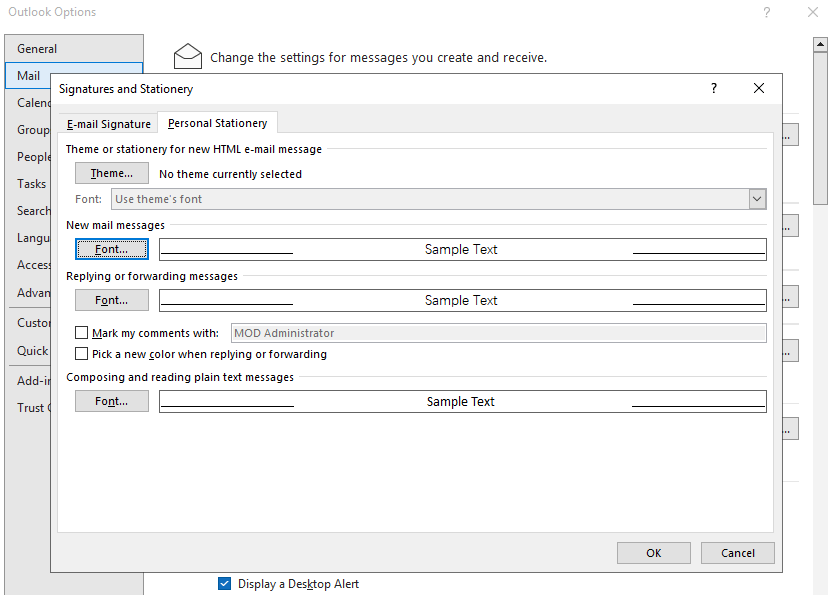Select the Personal Stationery tab

[218, 123]
